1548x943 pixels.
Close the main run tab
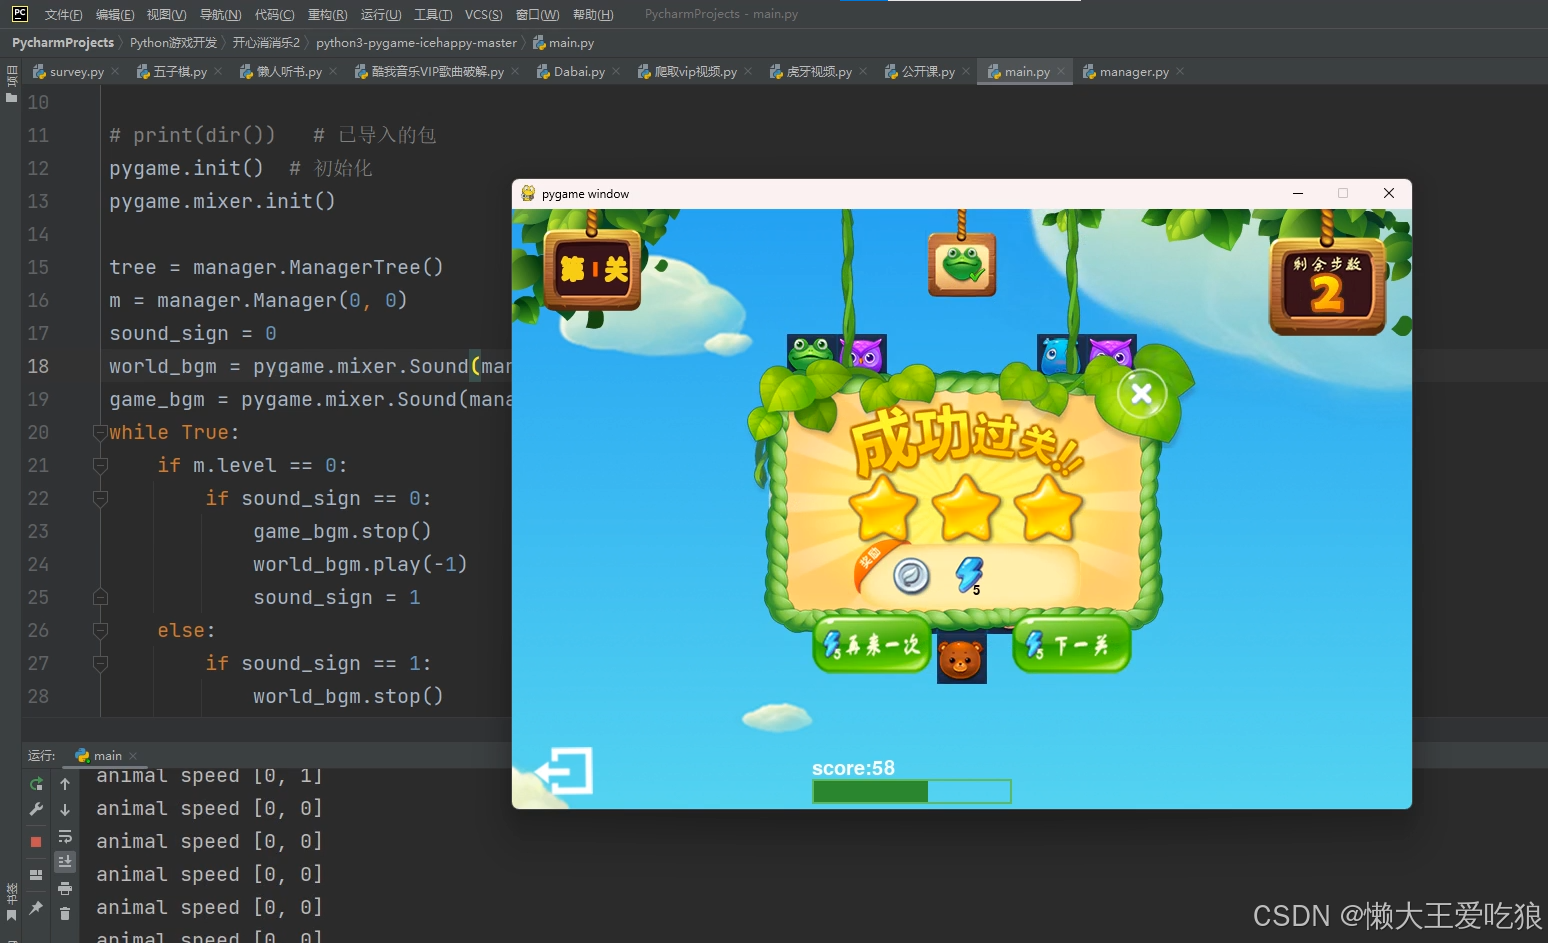coord(133,756)
